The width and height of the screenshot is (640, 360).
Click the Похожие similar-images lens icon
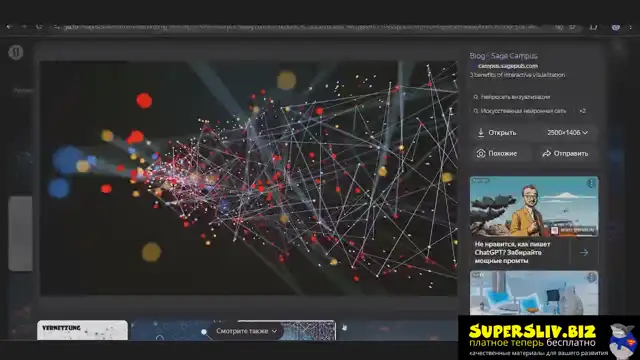(481, 153)
